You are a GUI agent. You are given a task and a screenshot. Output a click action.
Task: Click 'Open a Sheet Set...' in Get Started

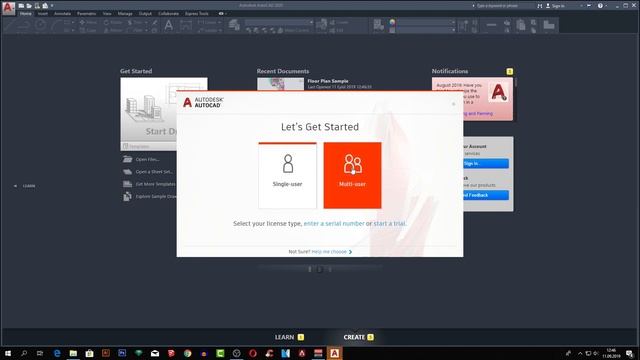(154, 172)
